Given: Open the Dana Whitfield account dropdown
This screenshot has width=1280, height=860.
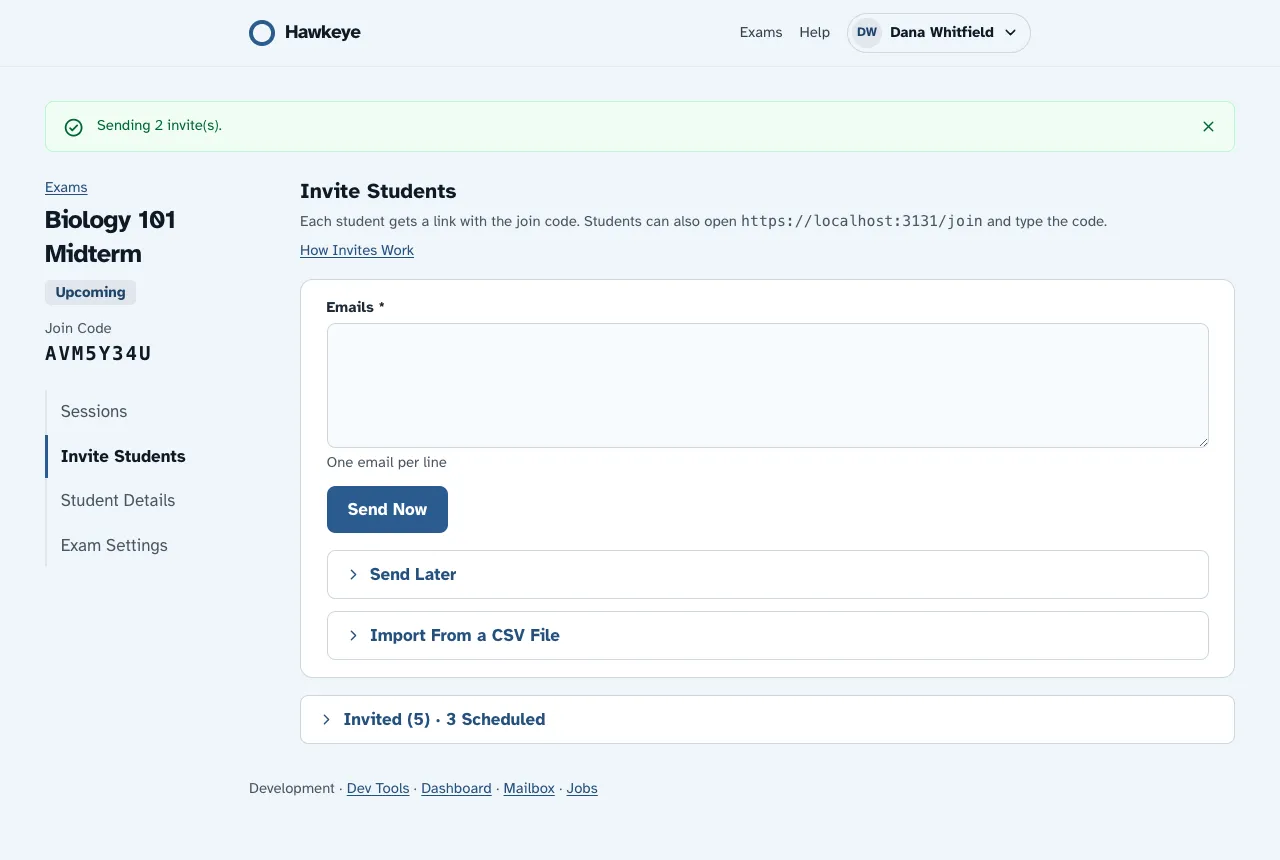Looking at the screenshot, I should pyautogui.click(x=938, y=33).
